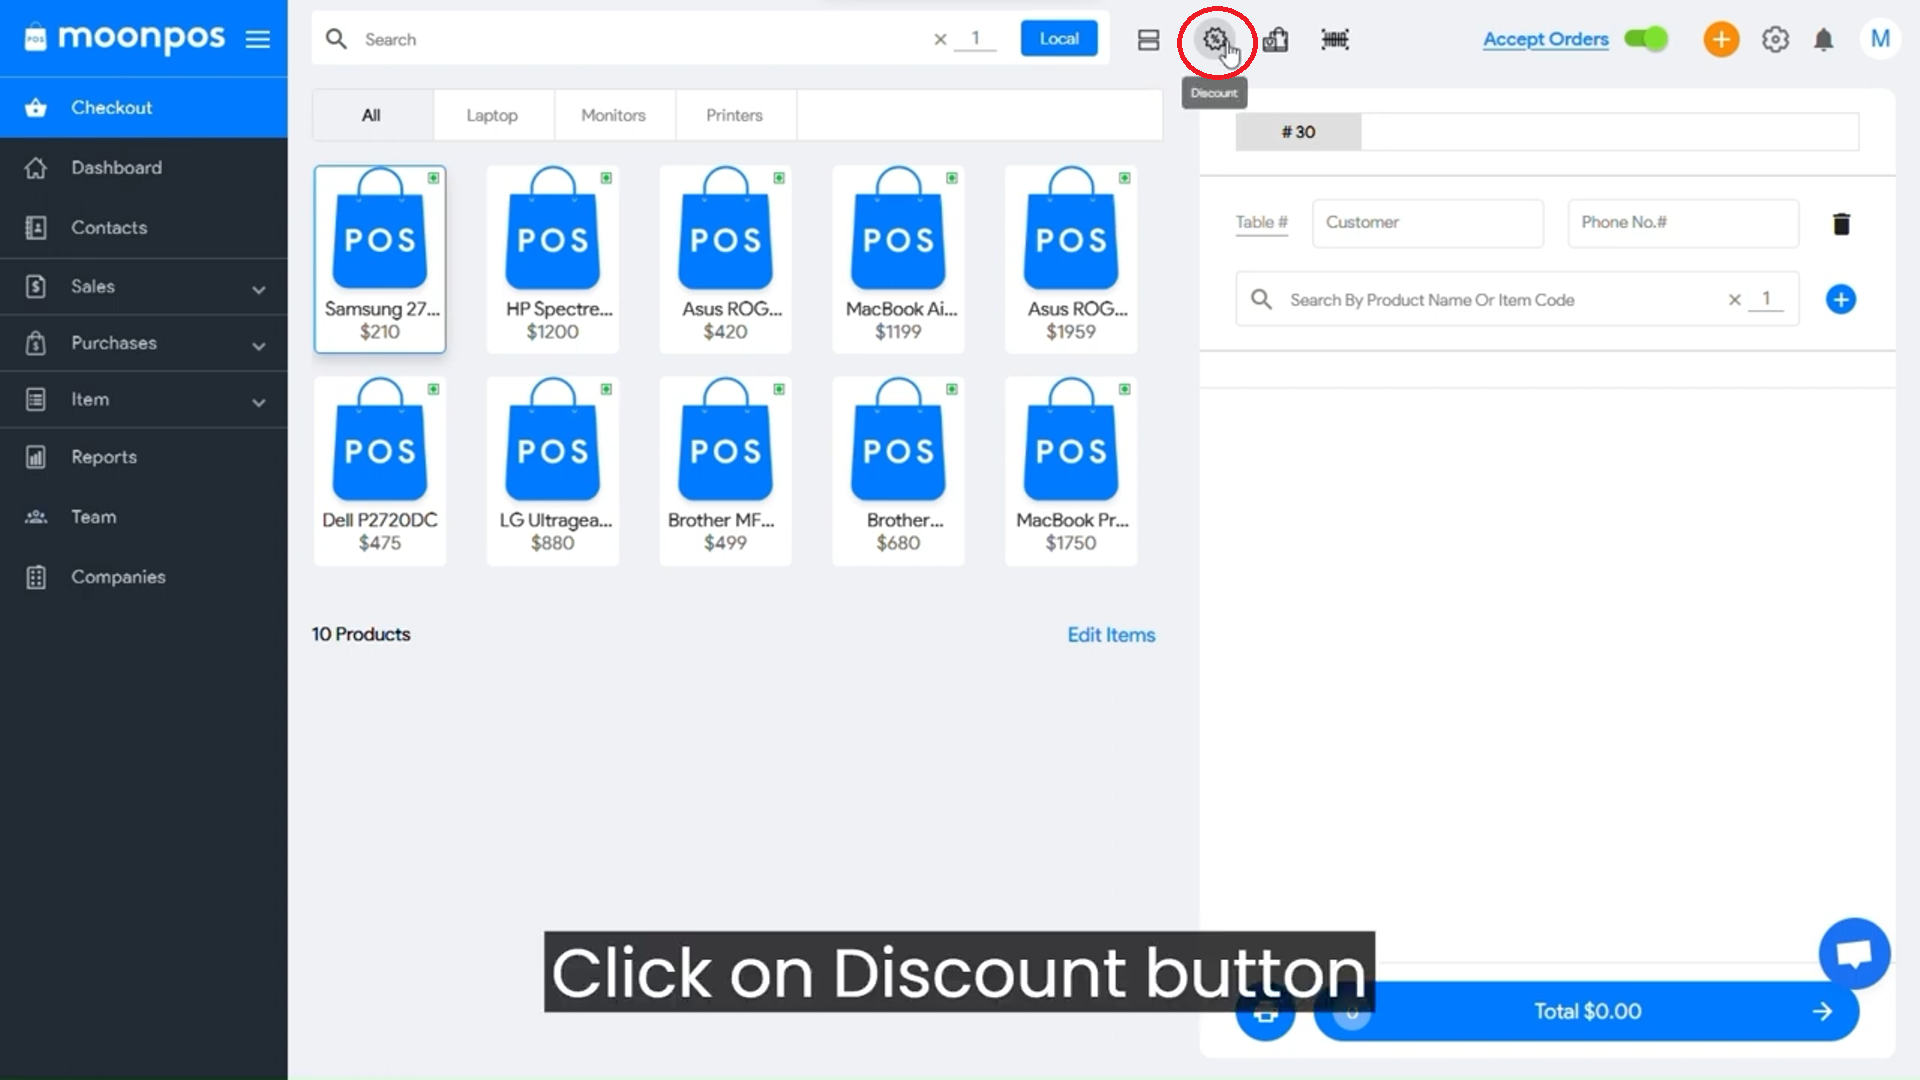Clear the order item search X

[1735, 299]
